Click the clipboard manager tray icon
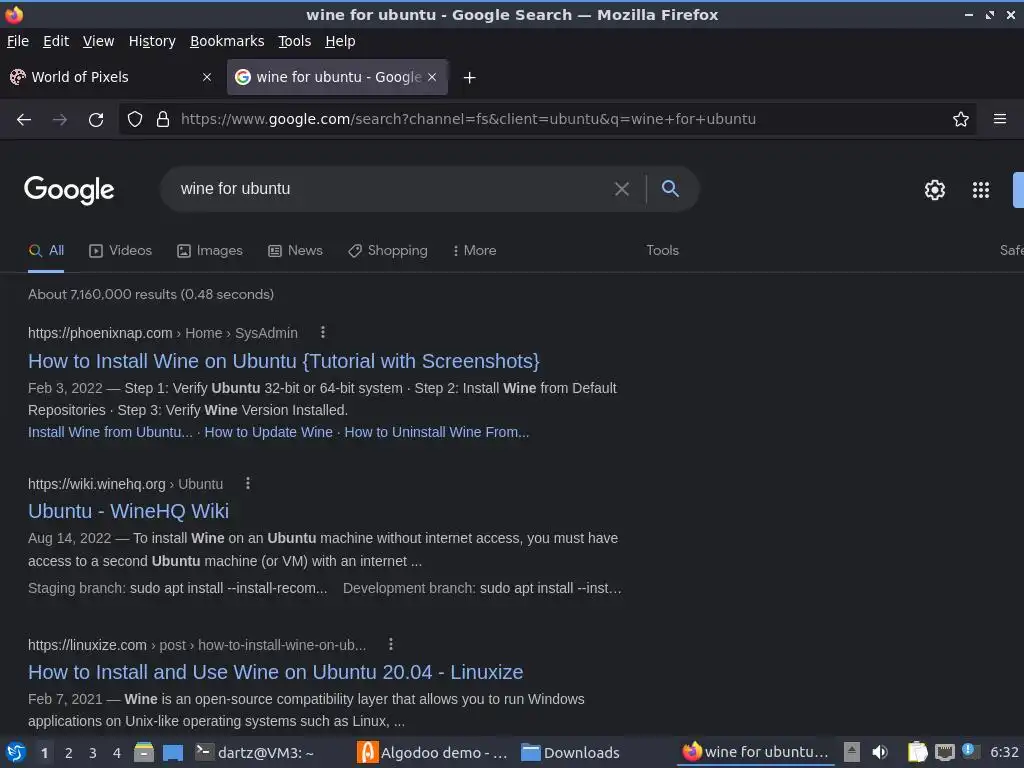Viewport: 1024px width, 768px height. click(x=917, y=752)
